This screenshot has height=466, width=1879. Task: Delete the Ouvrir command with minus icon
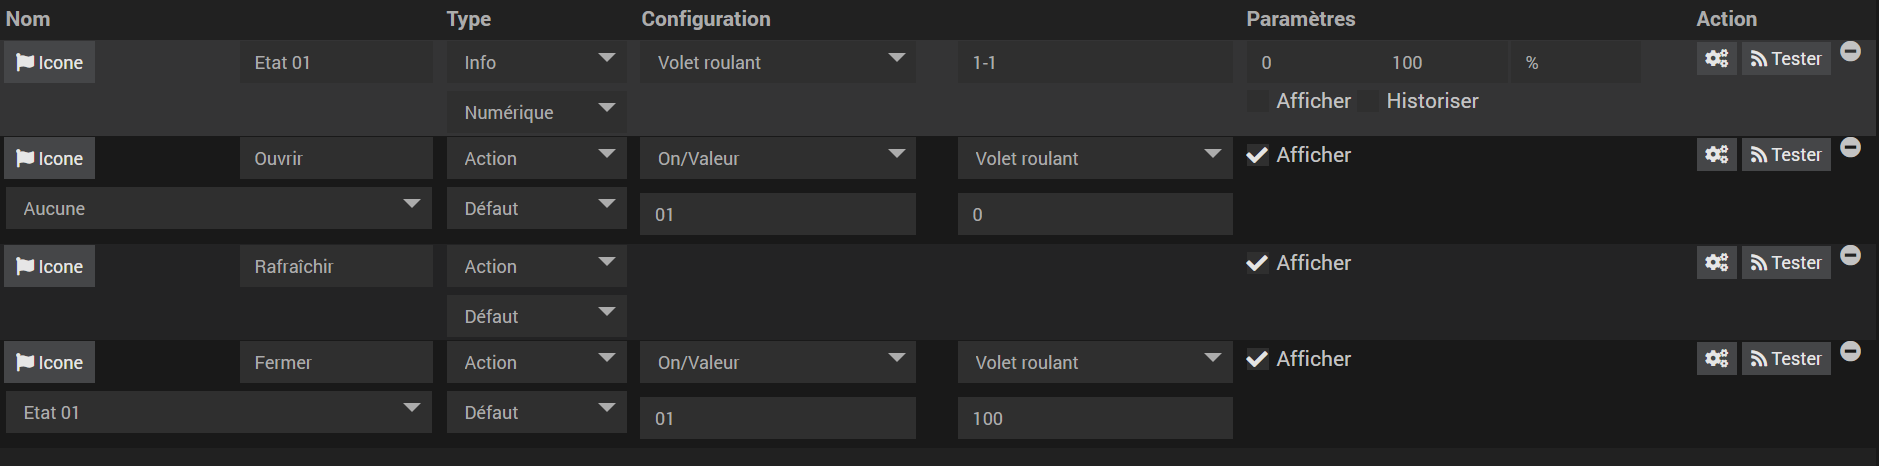(x=1850, y=147)
